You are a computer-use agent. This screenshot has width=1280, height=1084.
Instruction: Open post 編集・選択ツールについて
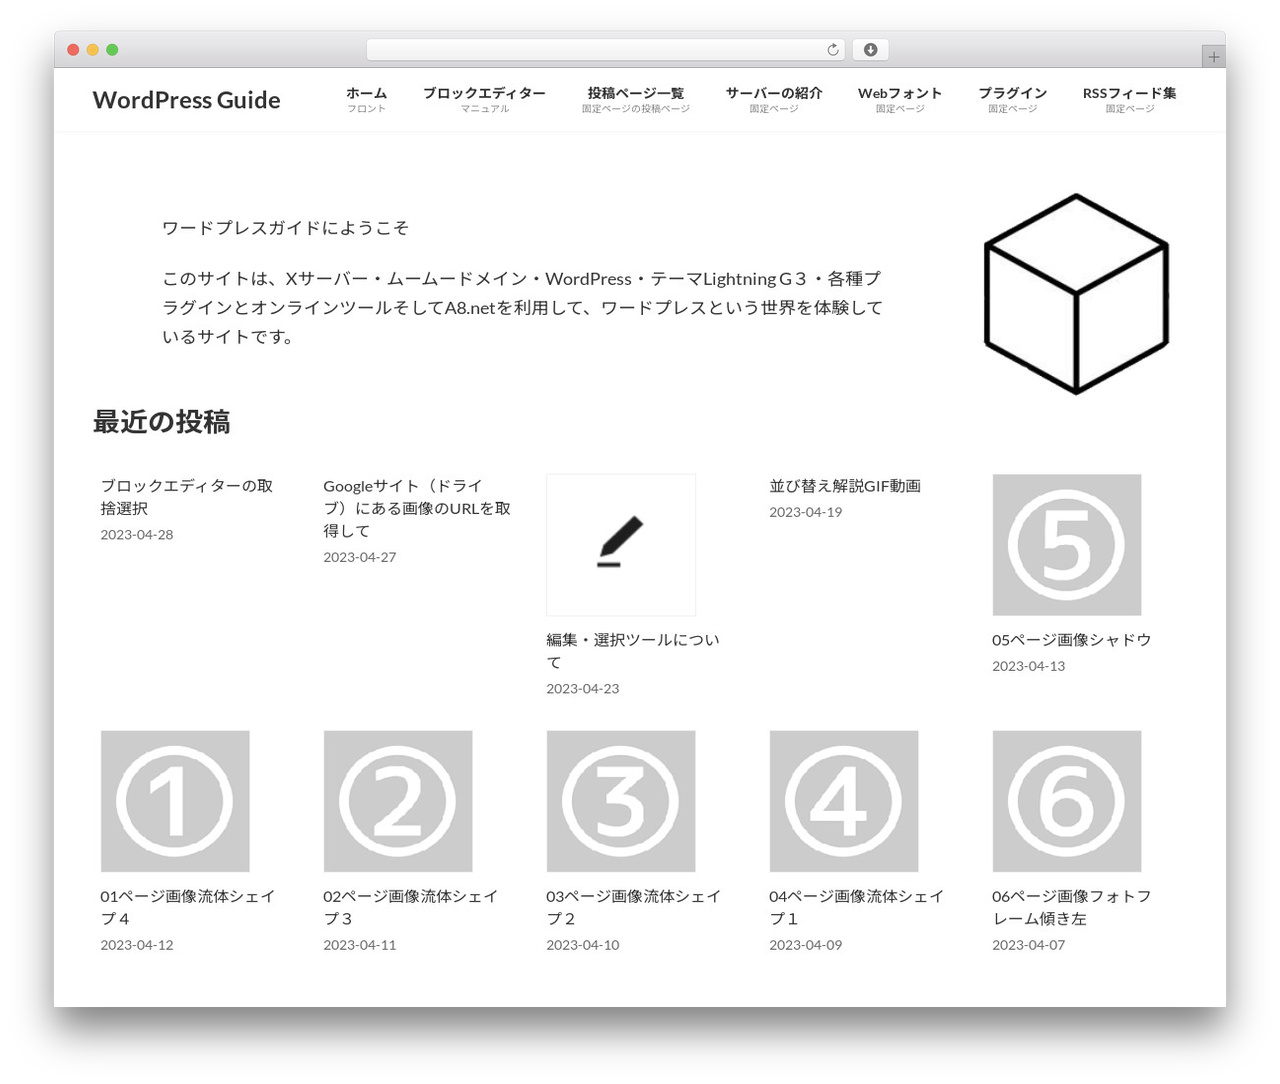click(x=632, y=651)
